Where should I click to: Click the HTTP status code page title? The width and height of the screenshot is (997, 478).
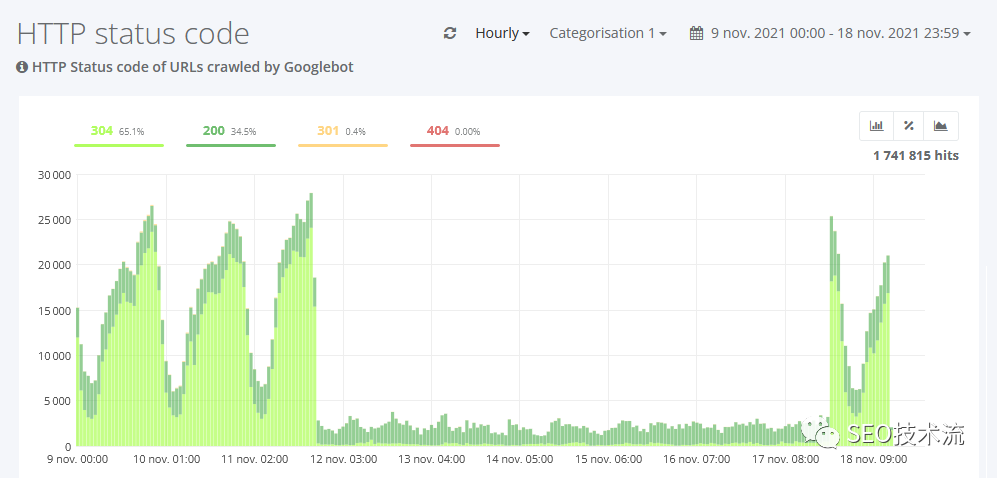(133, 33)
